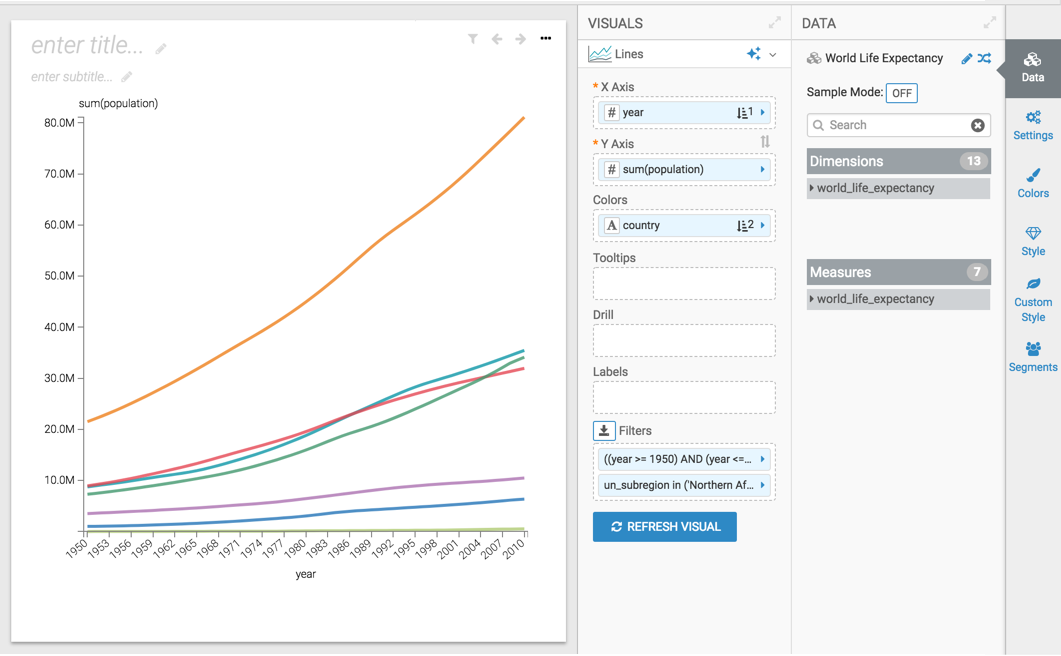Click the load filters download icon
Screen dimensions: 1061x656
(604, 431)
